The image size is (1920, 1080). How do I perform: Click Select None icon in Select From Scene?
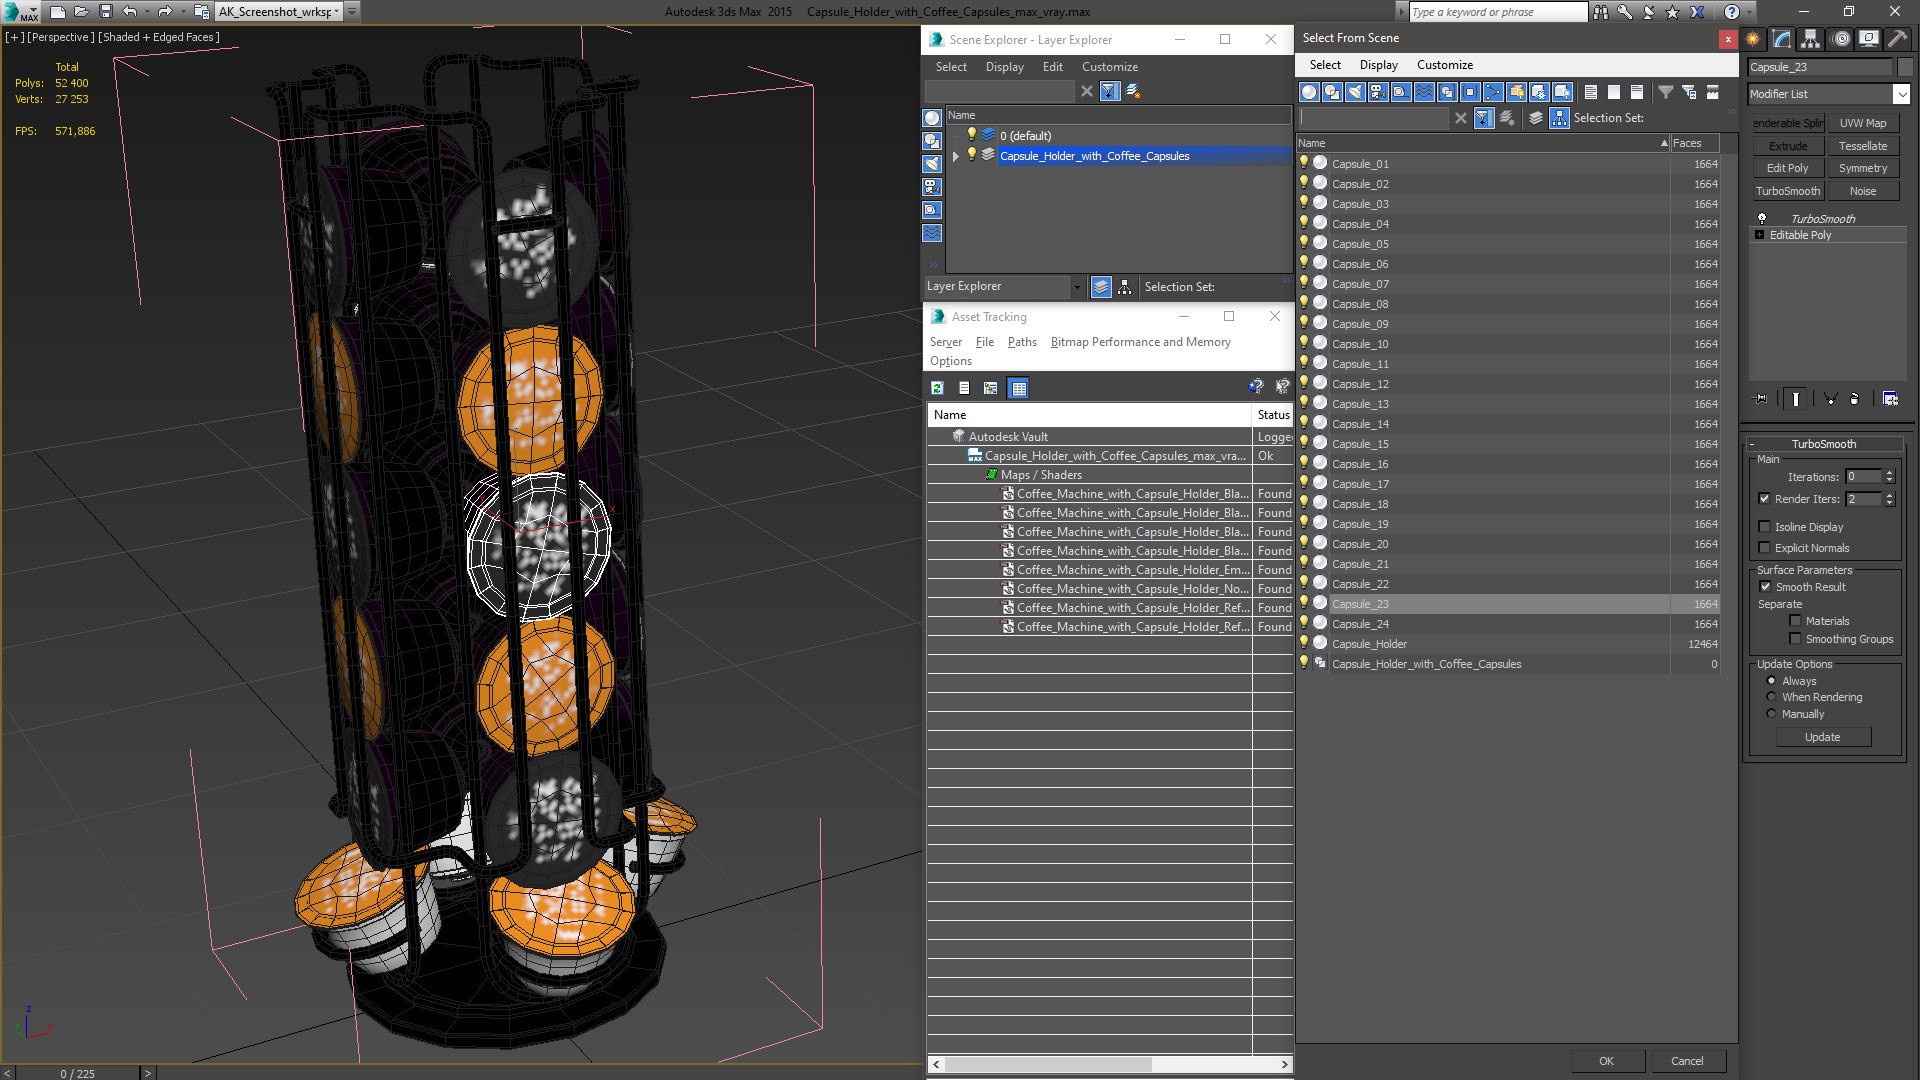coord(1614,92)
